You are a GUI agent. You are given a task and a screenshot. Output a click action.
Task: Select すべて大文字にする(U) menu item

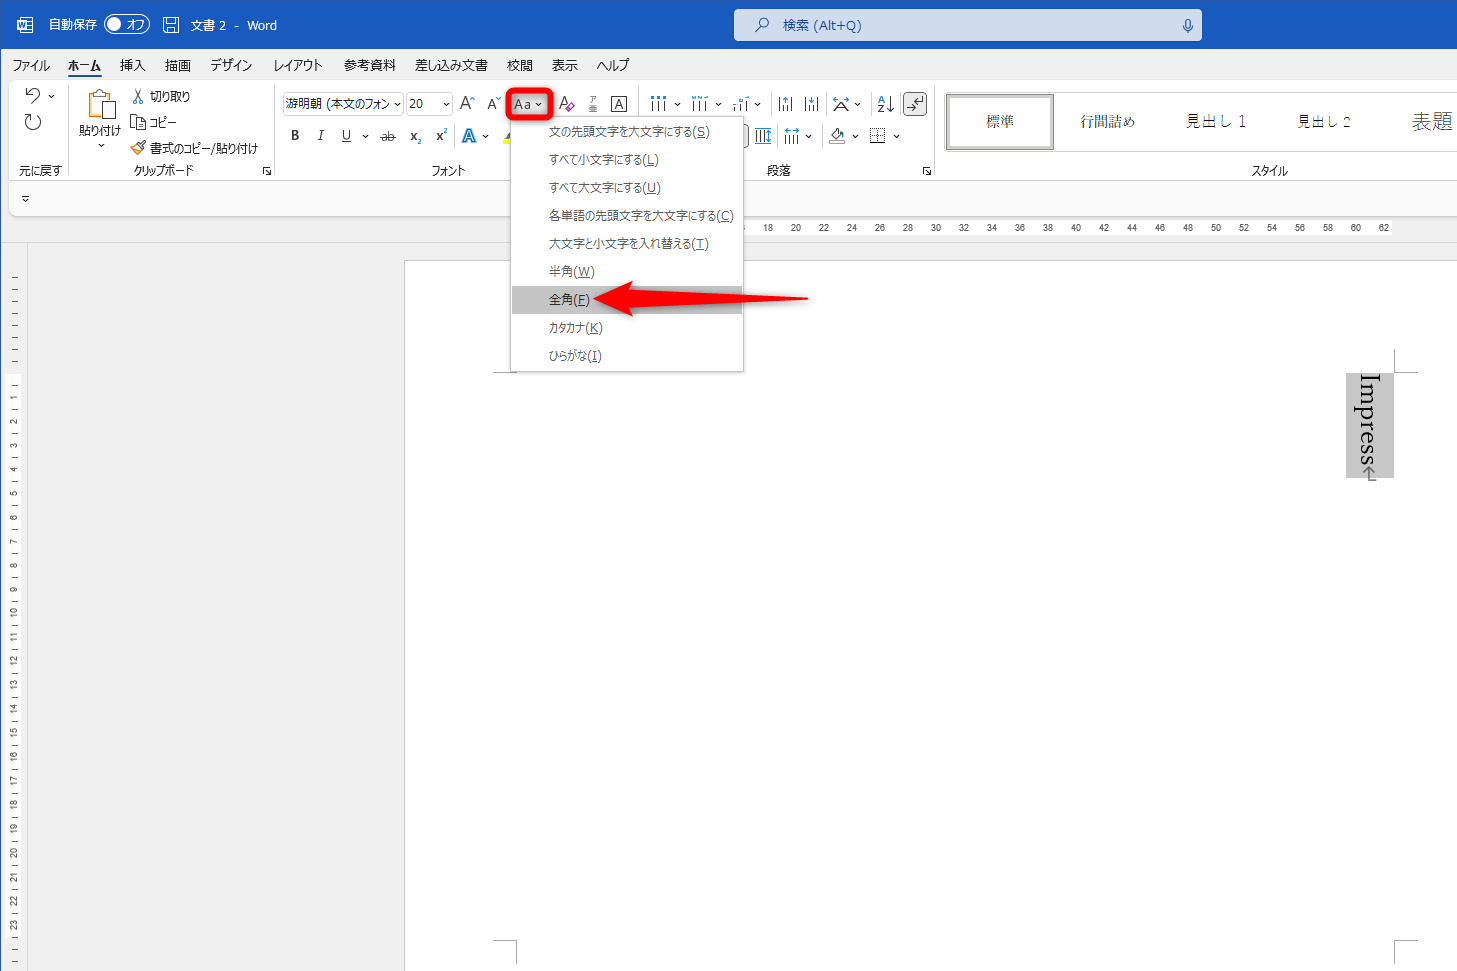(x=627, y=188)
